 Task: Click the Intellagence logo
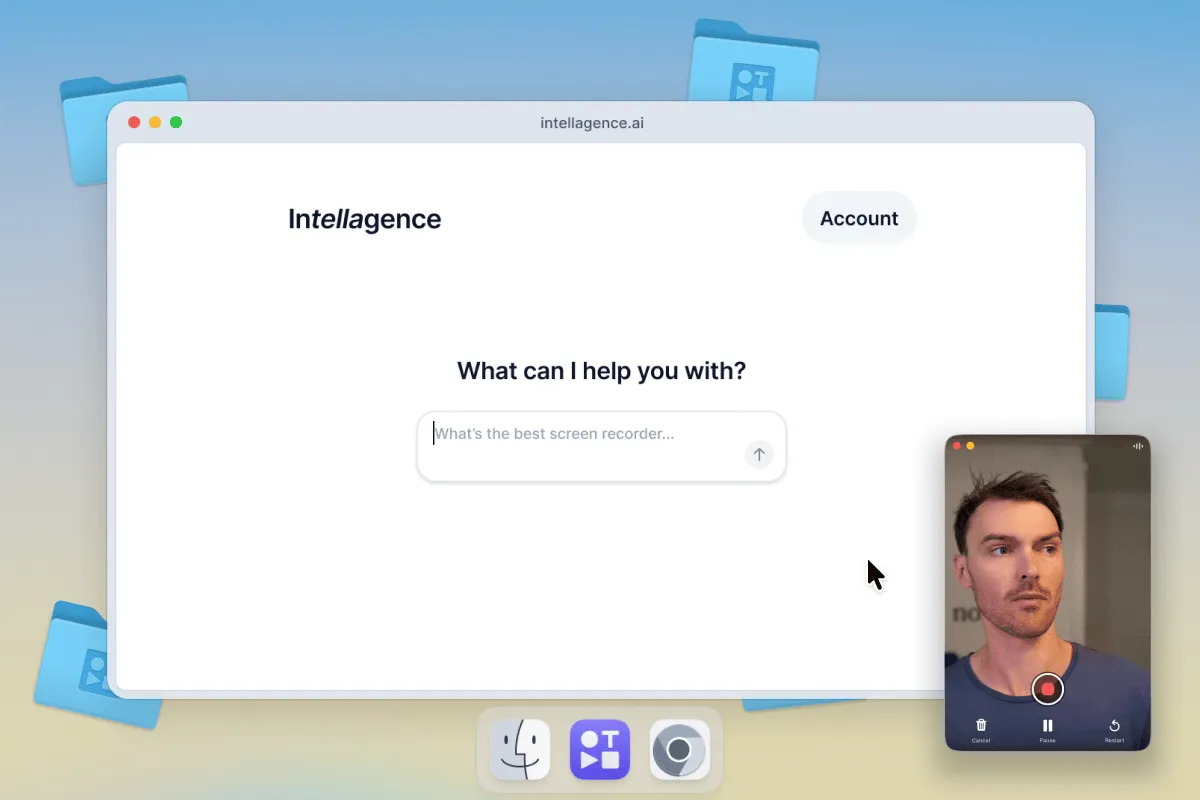[364, 218]
